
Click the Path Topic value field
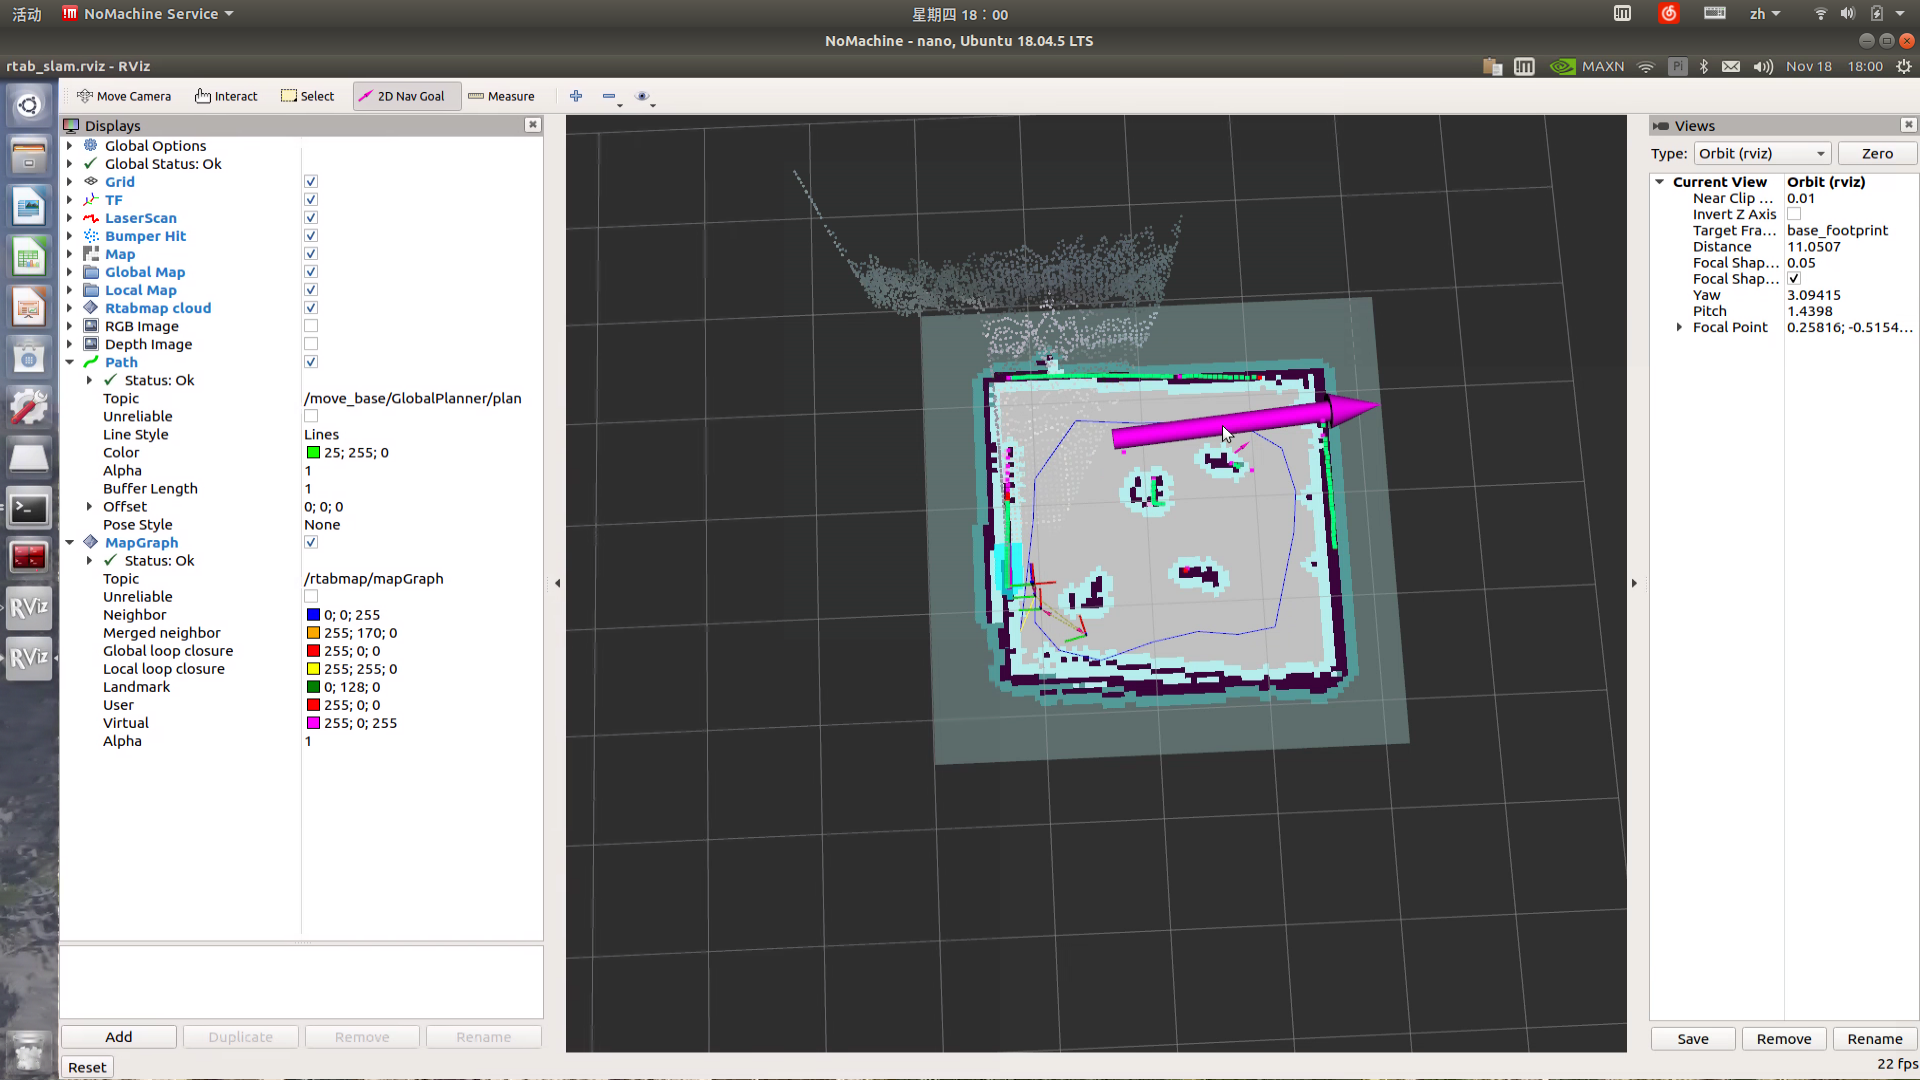coord(413,398)
